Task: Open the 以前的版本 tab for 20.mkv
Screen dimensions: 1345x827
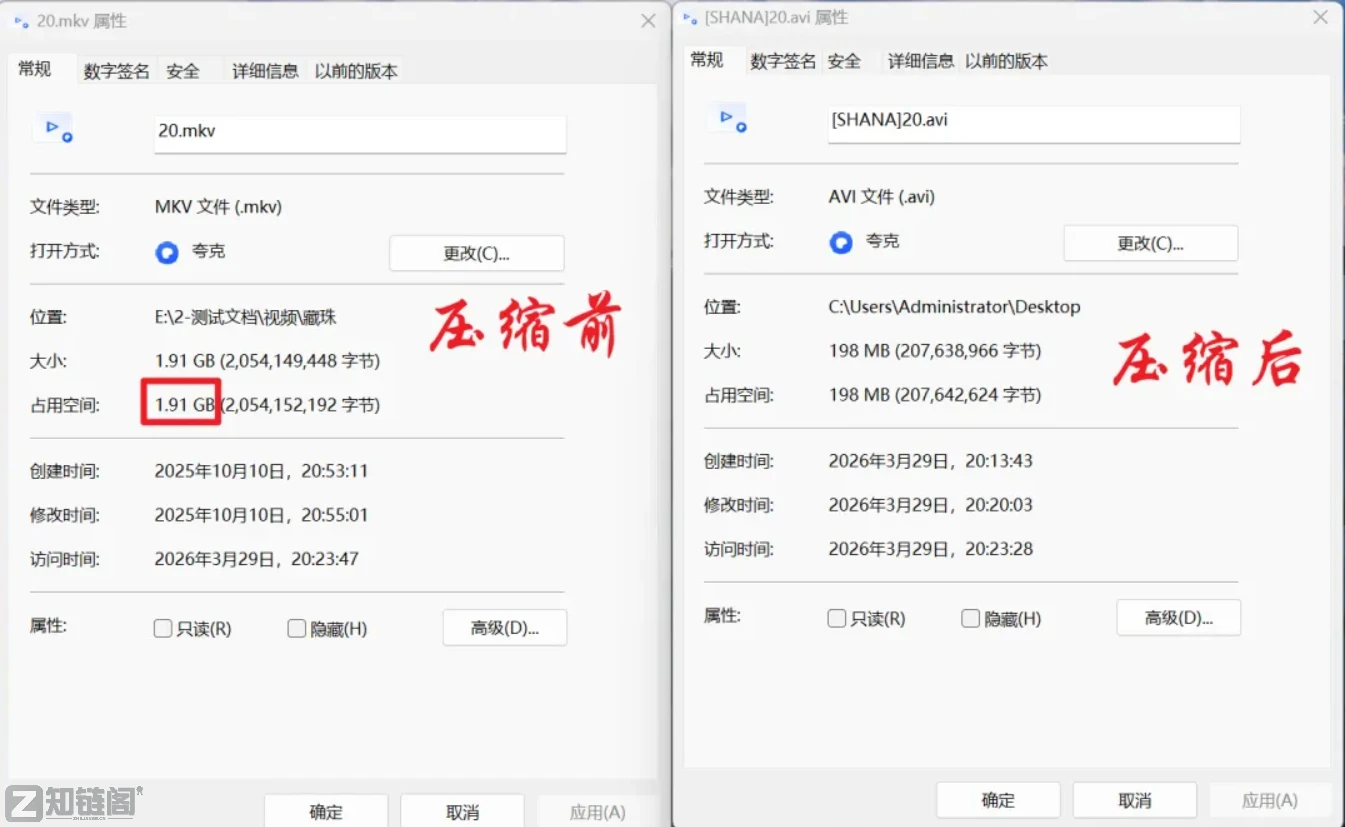Action: pos(355,70)
